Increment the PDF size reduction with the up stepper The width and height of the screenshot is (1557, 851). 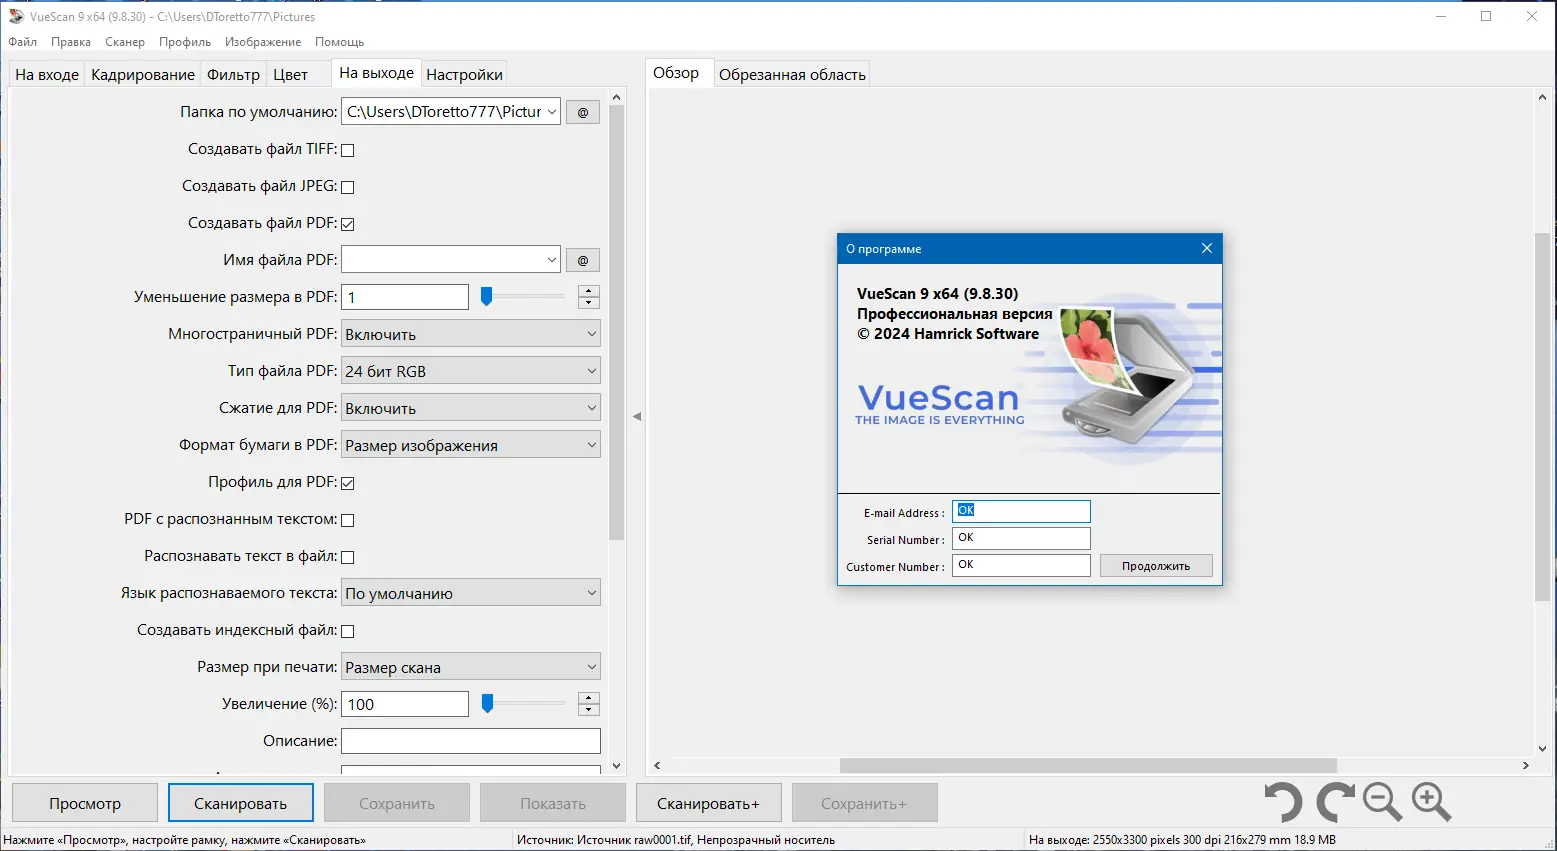[x=588, y=291]
